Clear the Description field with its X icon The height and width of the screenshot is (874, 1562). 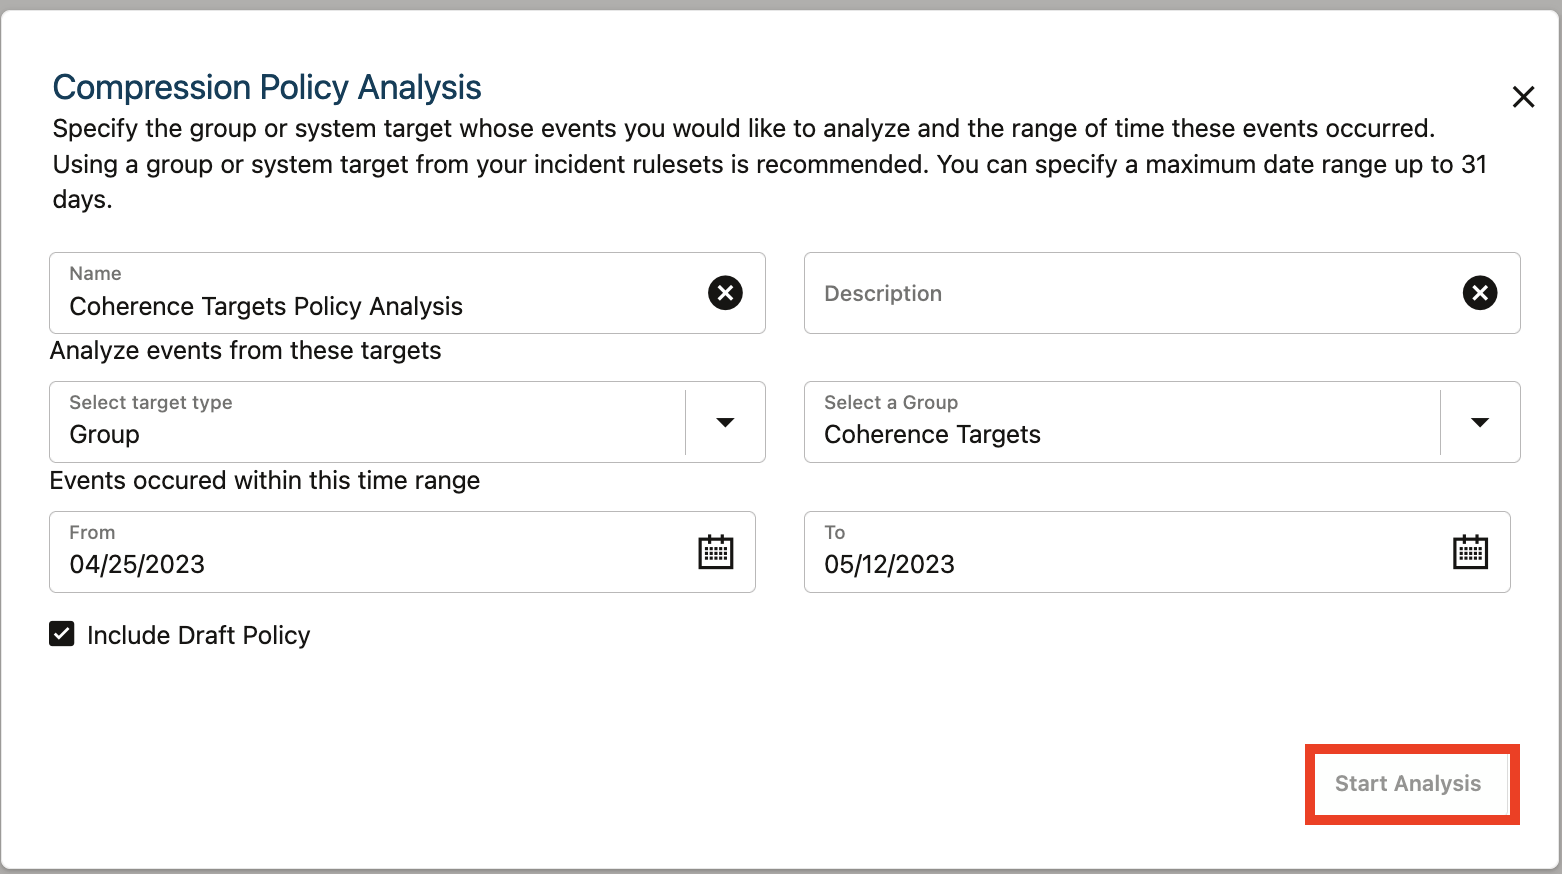click(x=1480, y=293)
